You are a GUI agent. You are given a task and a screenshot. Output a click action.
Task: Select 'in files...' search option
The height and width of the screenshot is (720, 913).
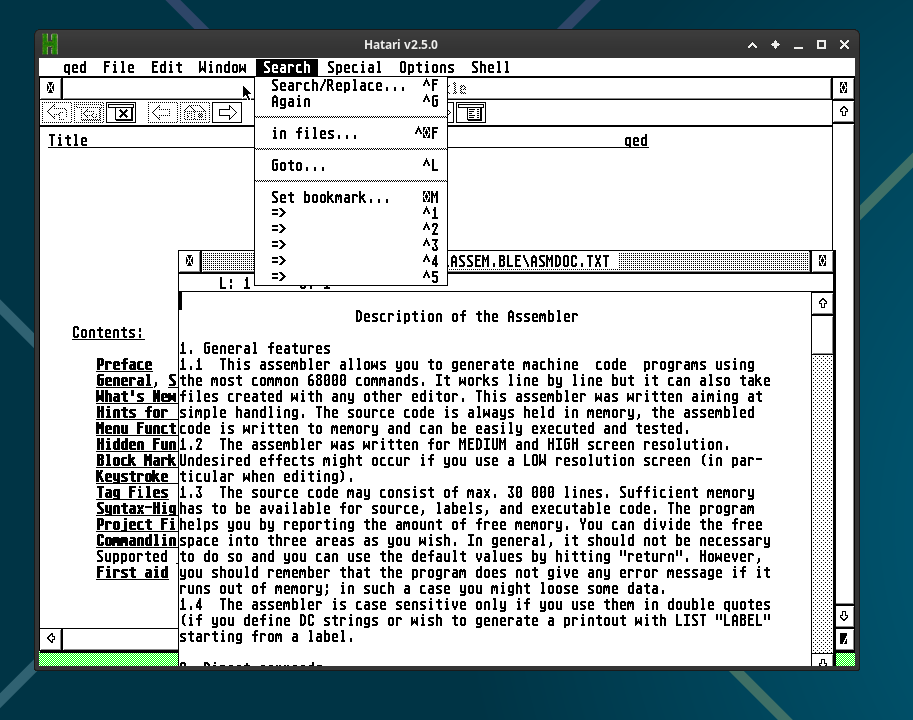314,134
